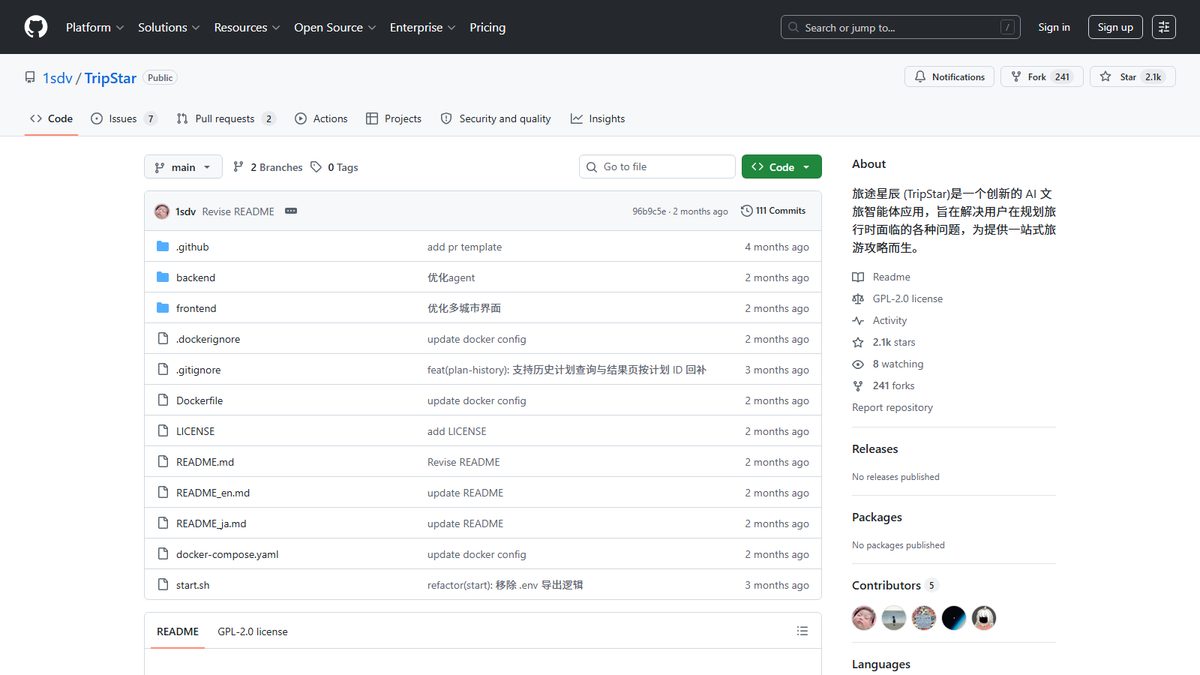Open the Releases section heading
1200x675 pixels.
[x=875, y=449]
